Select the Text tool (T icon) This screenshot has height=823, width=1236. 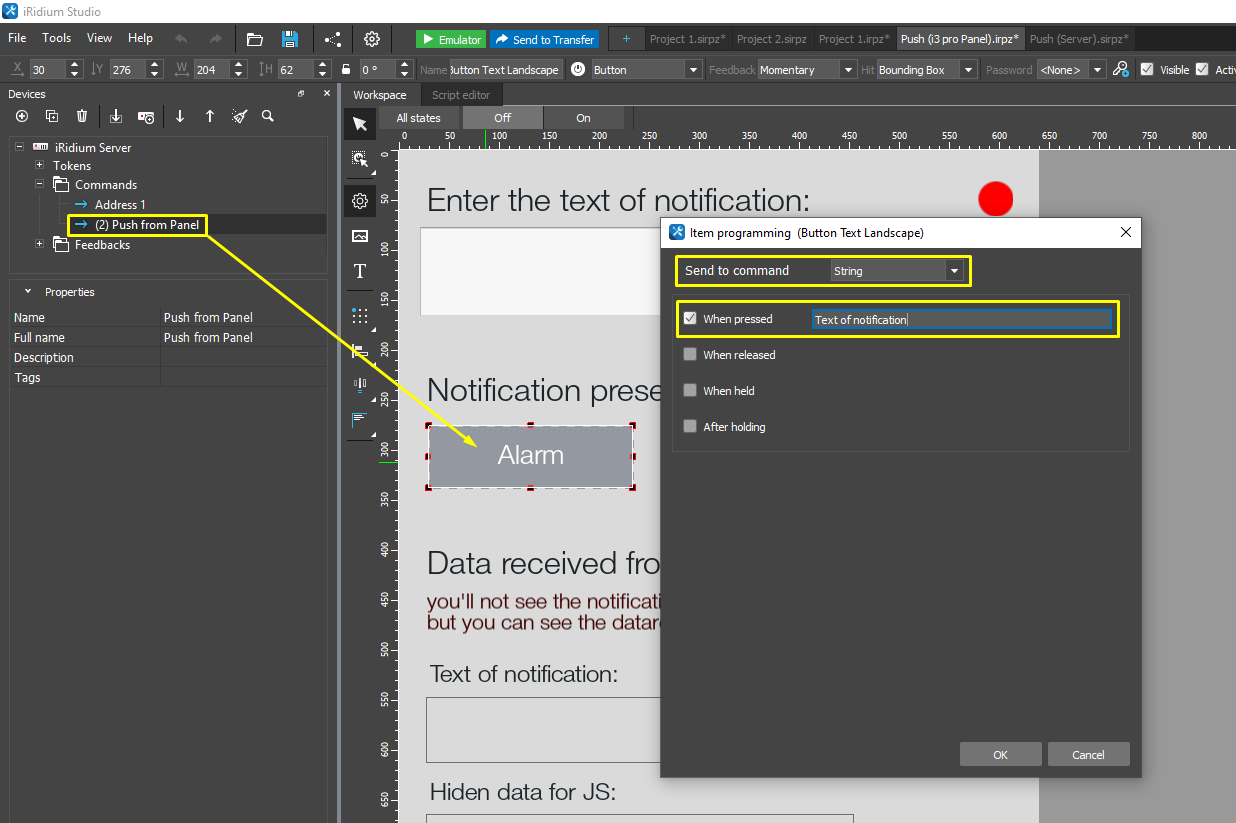(x=360, y=272)
